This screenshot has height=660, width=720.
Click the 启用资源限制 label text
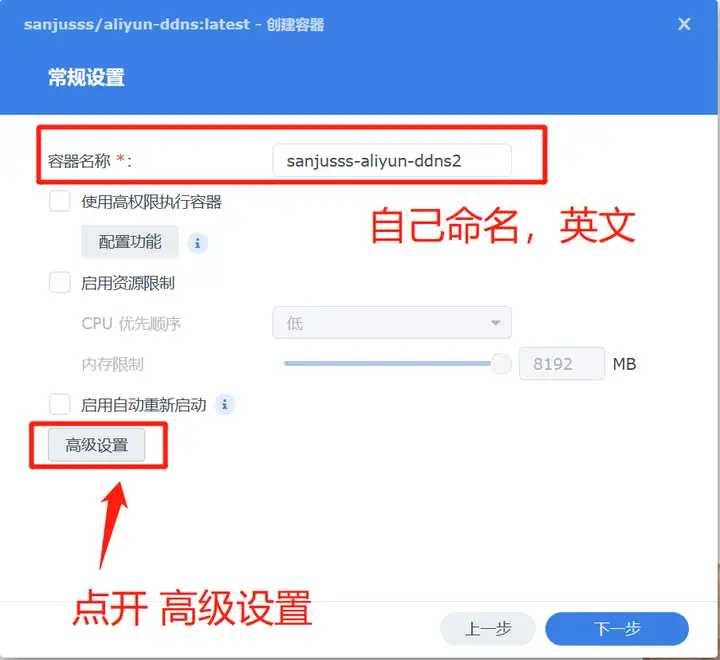(x=128, y=283)
